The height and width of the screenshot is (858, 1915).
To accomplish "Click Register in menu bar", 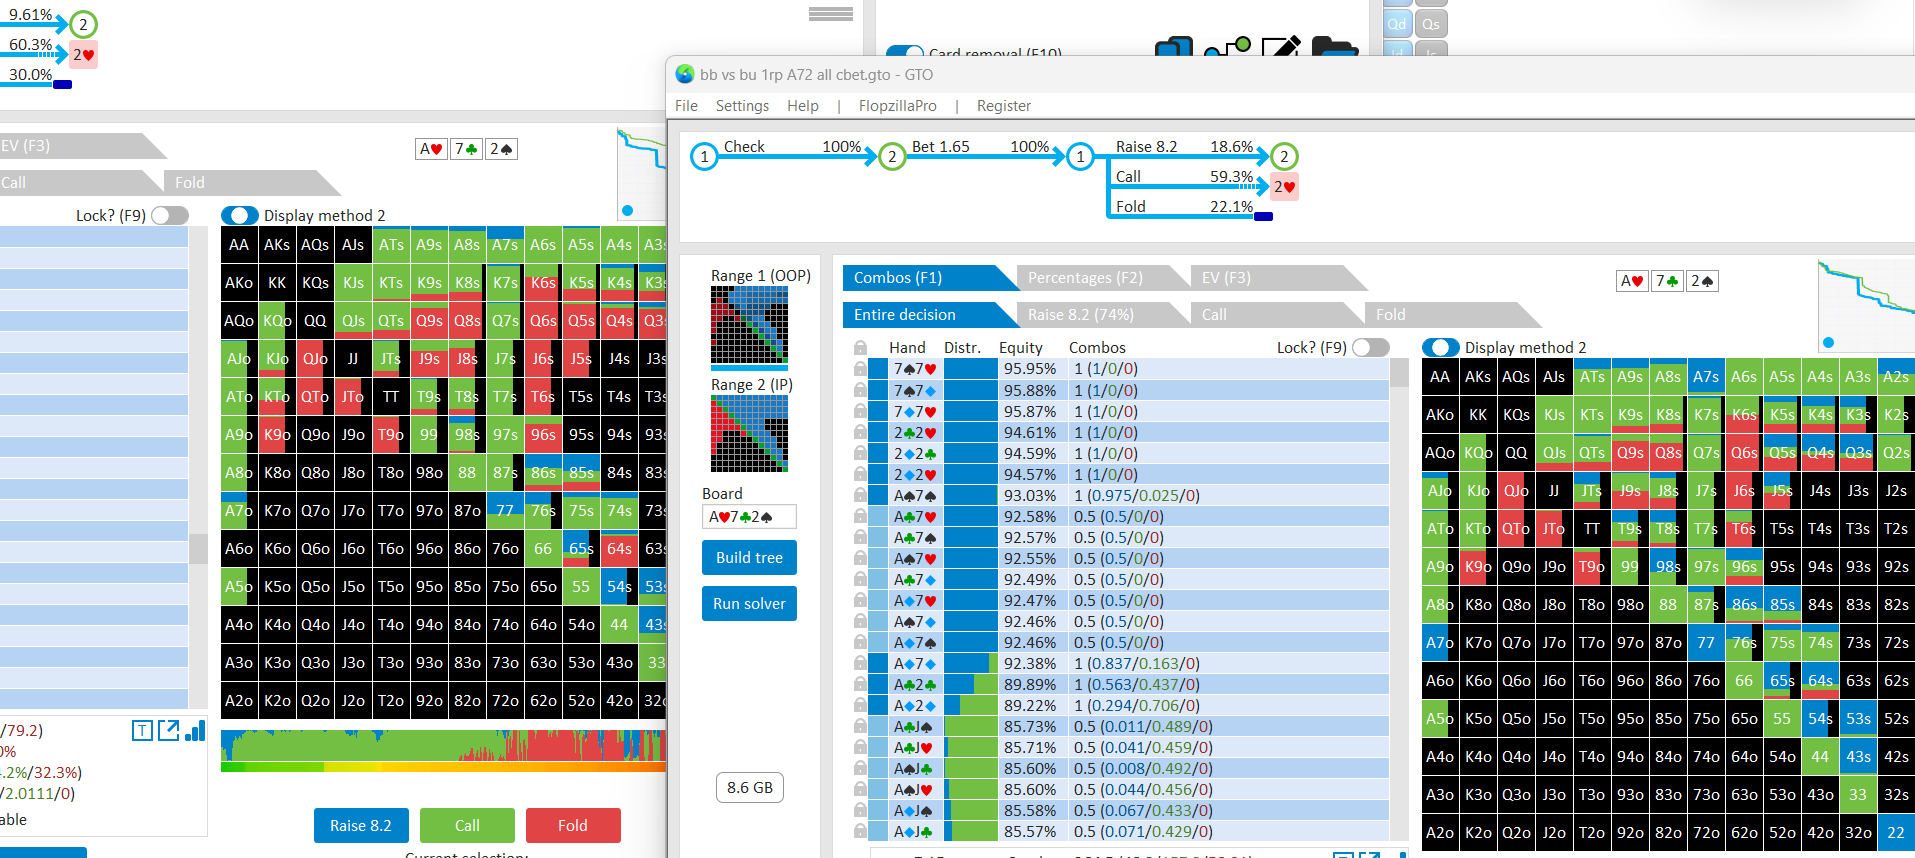I will coord(1003,106).
